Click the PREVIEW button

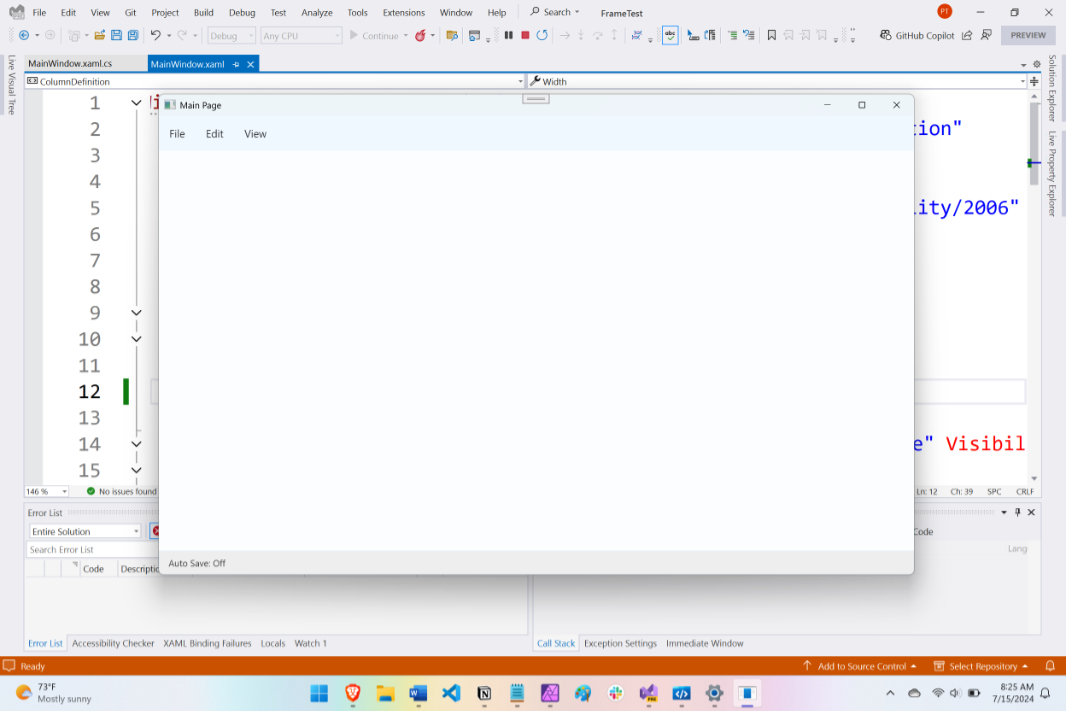[1028, 35]
